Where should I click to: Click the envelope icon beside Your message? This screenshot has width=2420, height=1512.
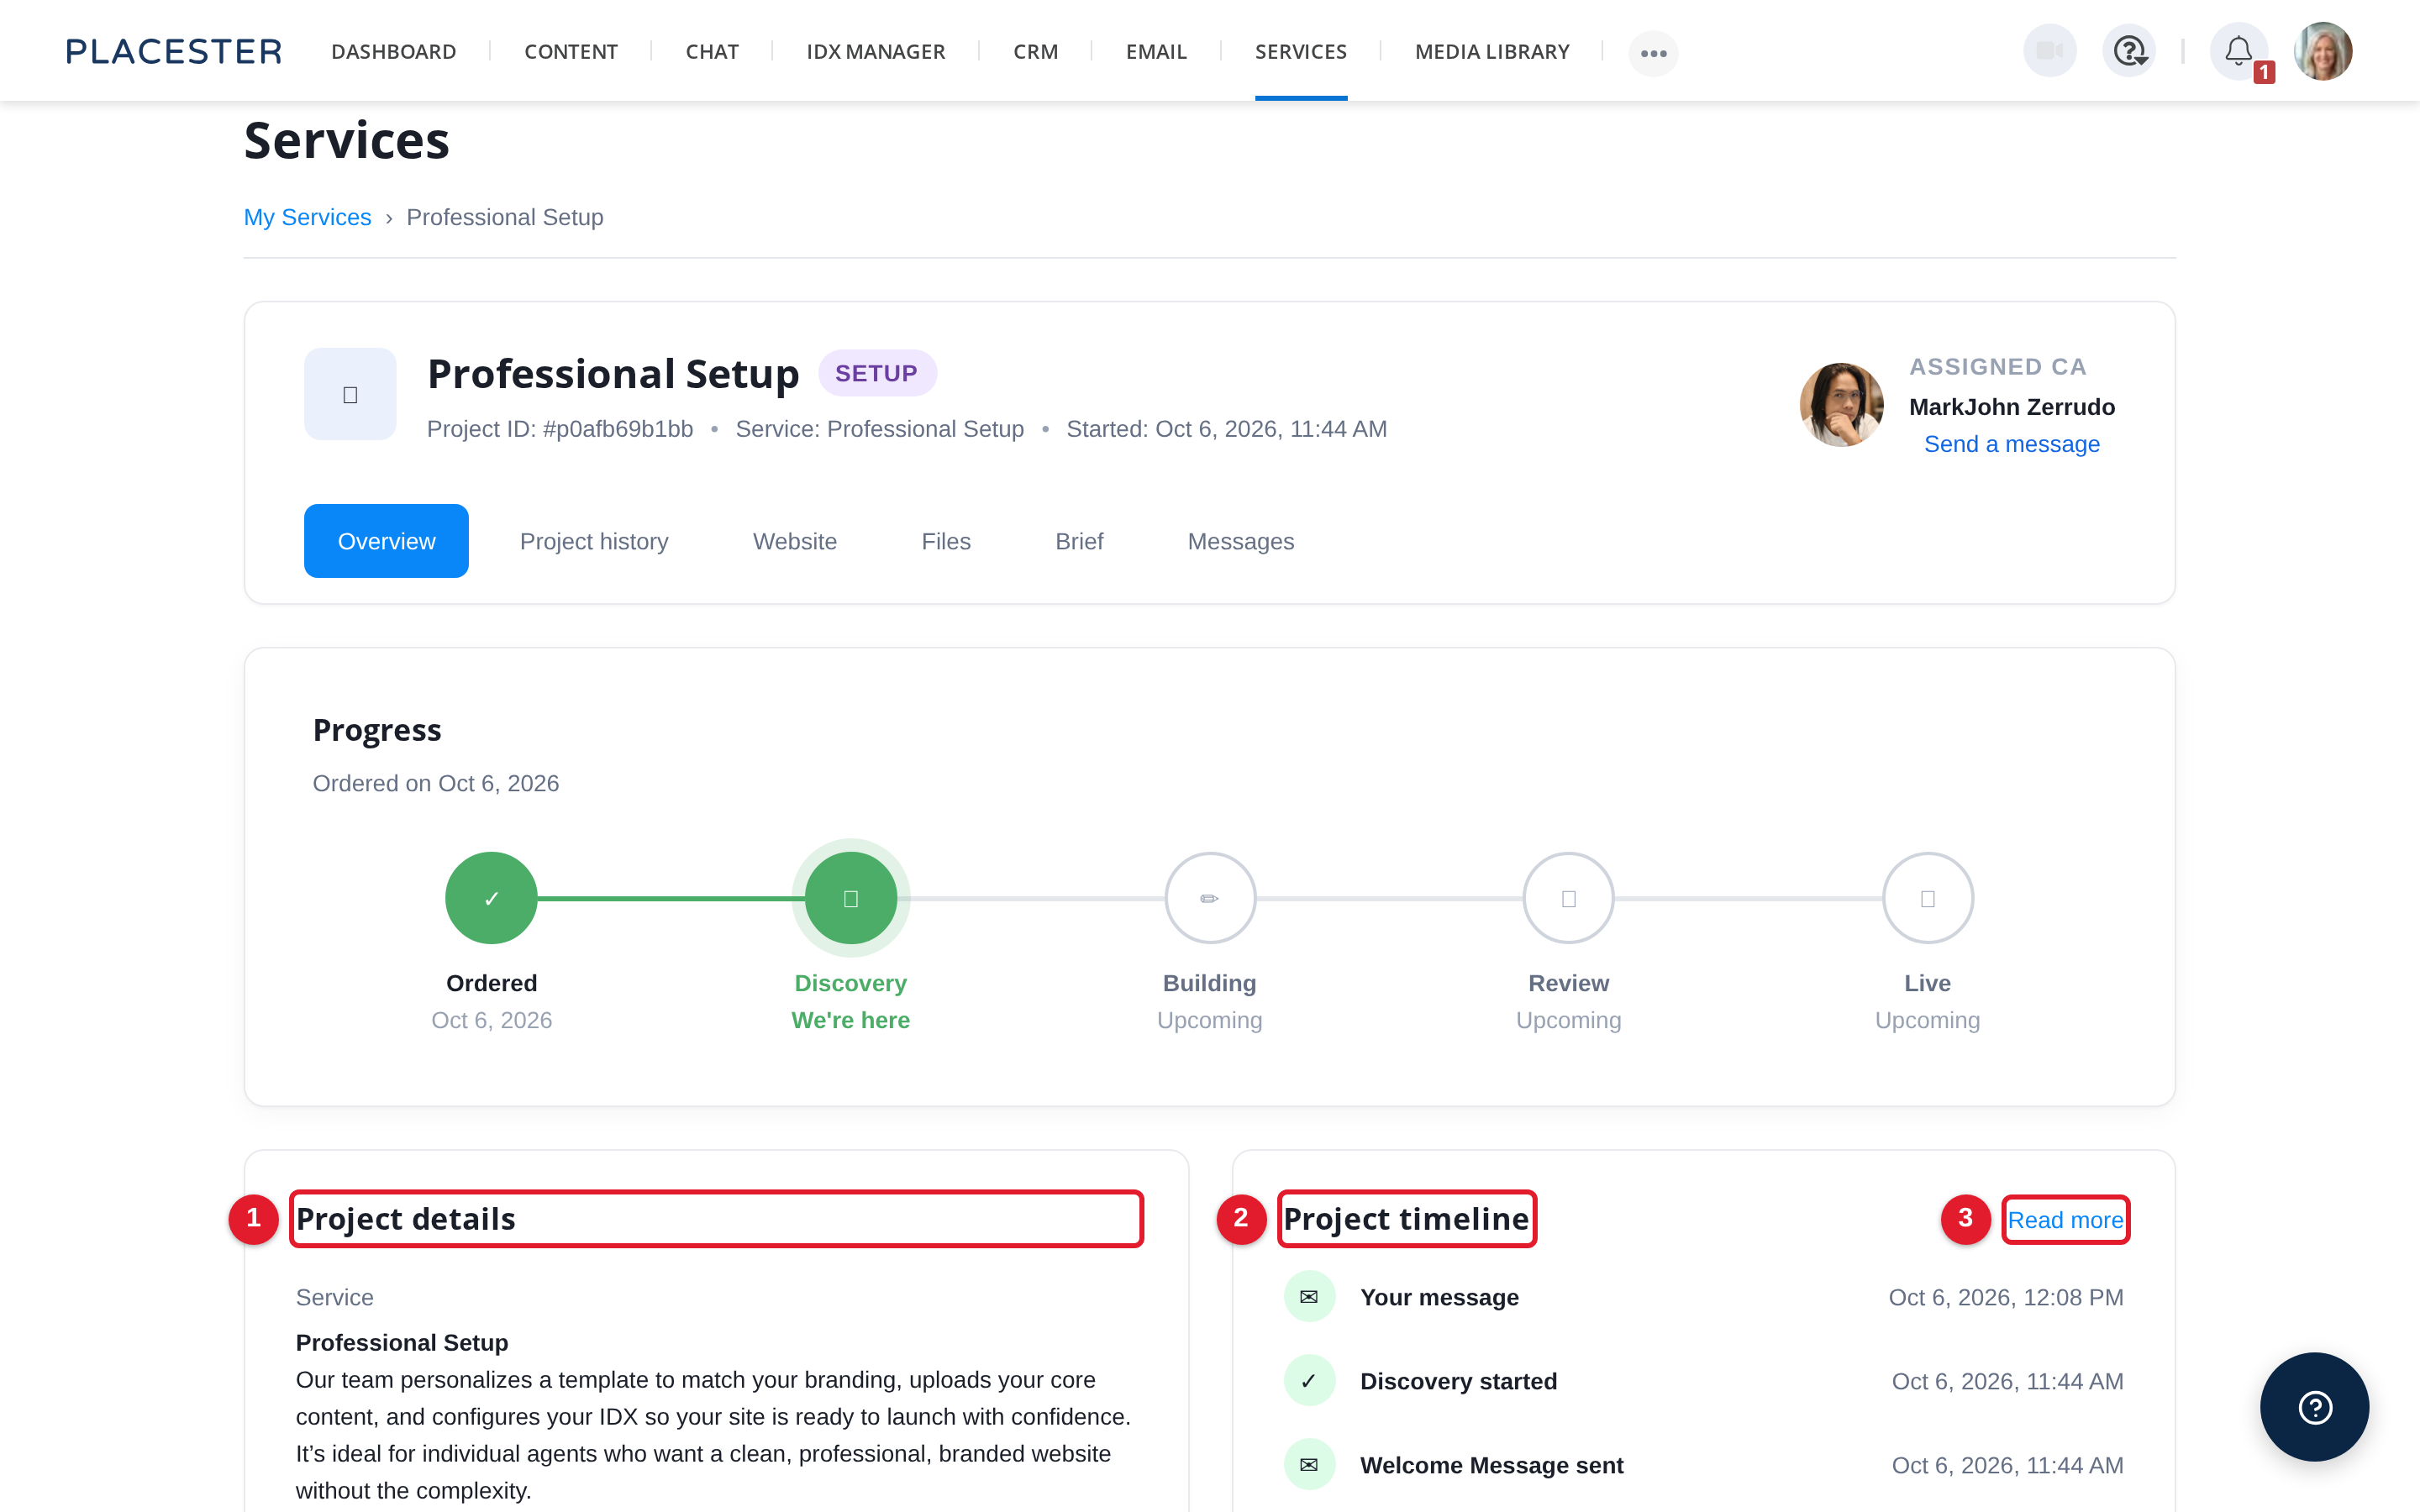(1309, 1297)
